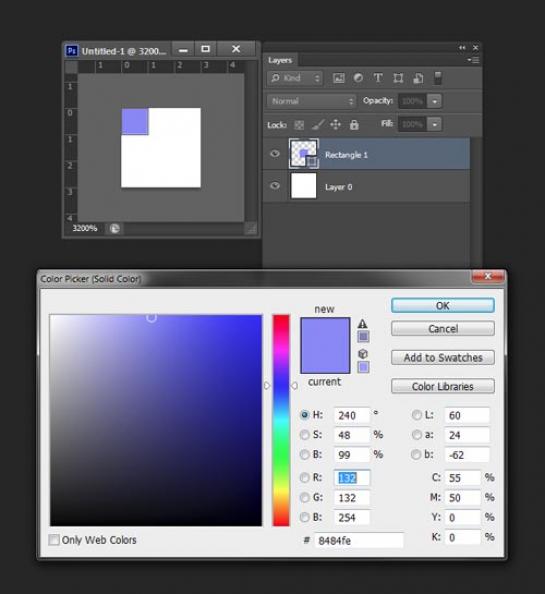
Task: Select the Layers tab
Action: [280, 60]
